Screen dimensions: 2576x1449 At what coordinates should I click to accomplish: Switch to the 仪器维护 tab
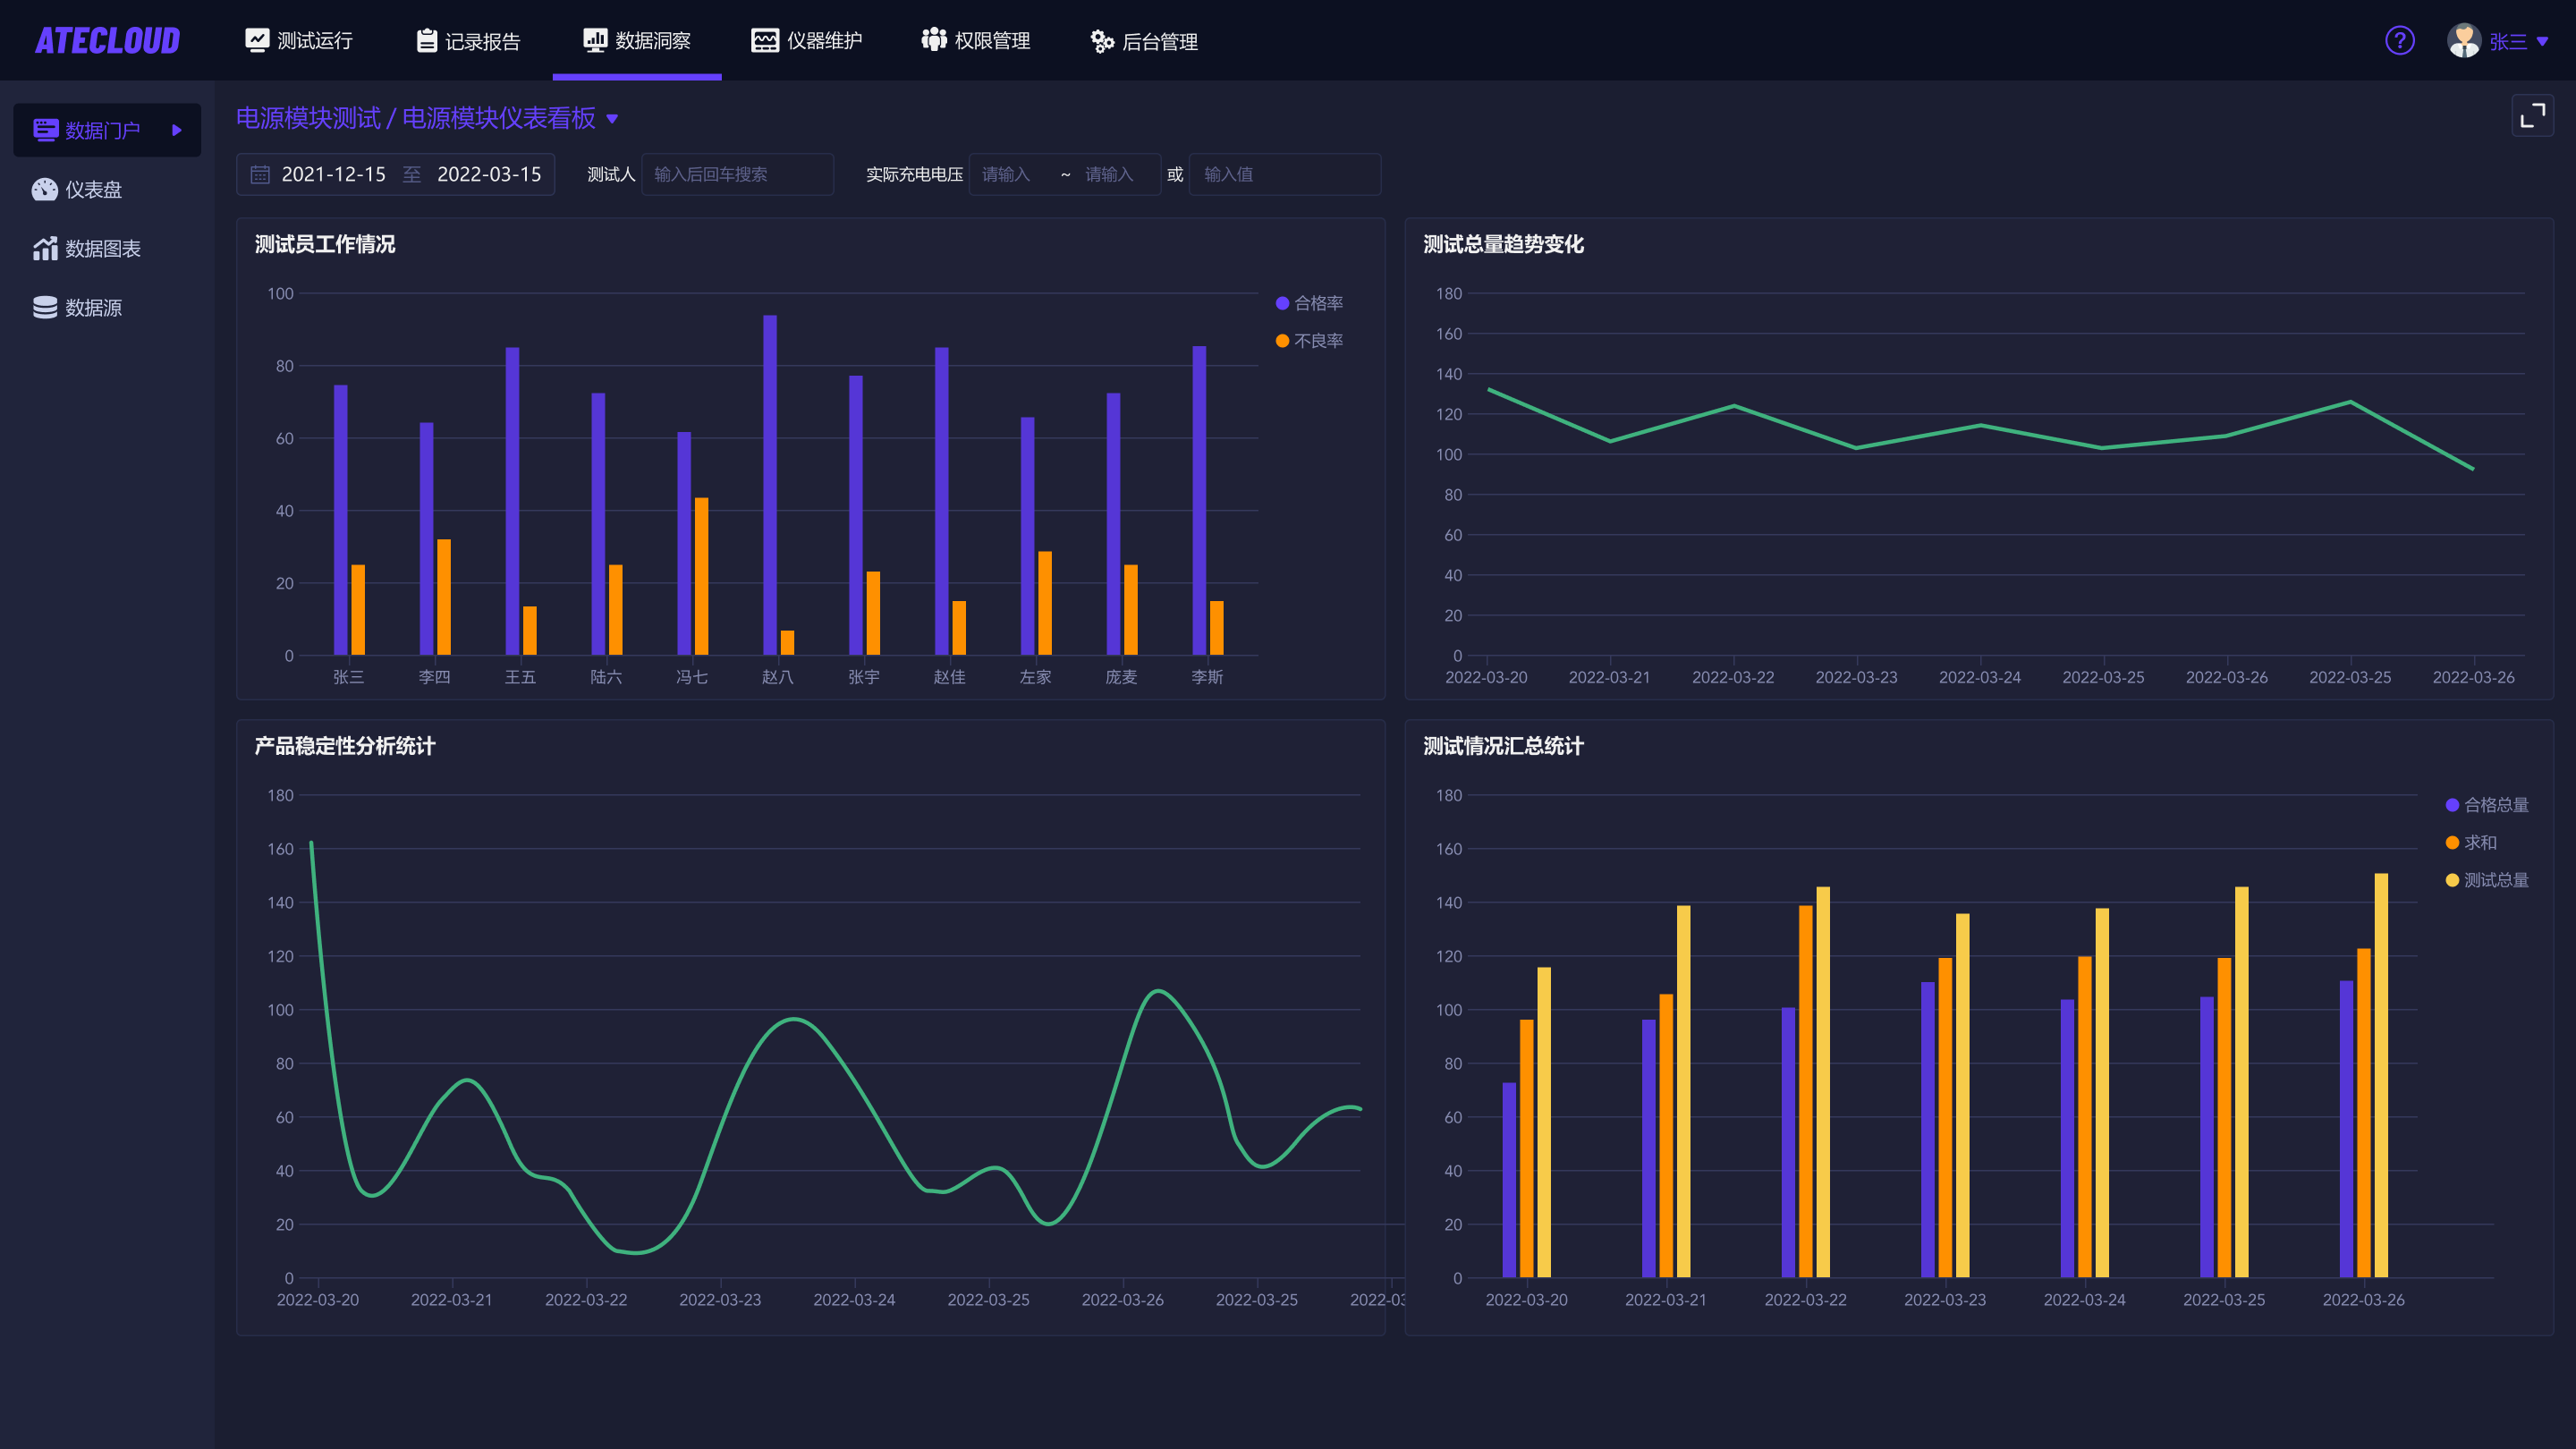tap(807, 41)
